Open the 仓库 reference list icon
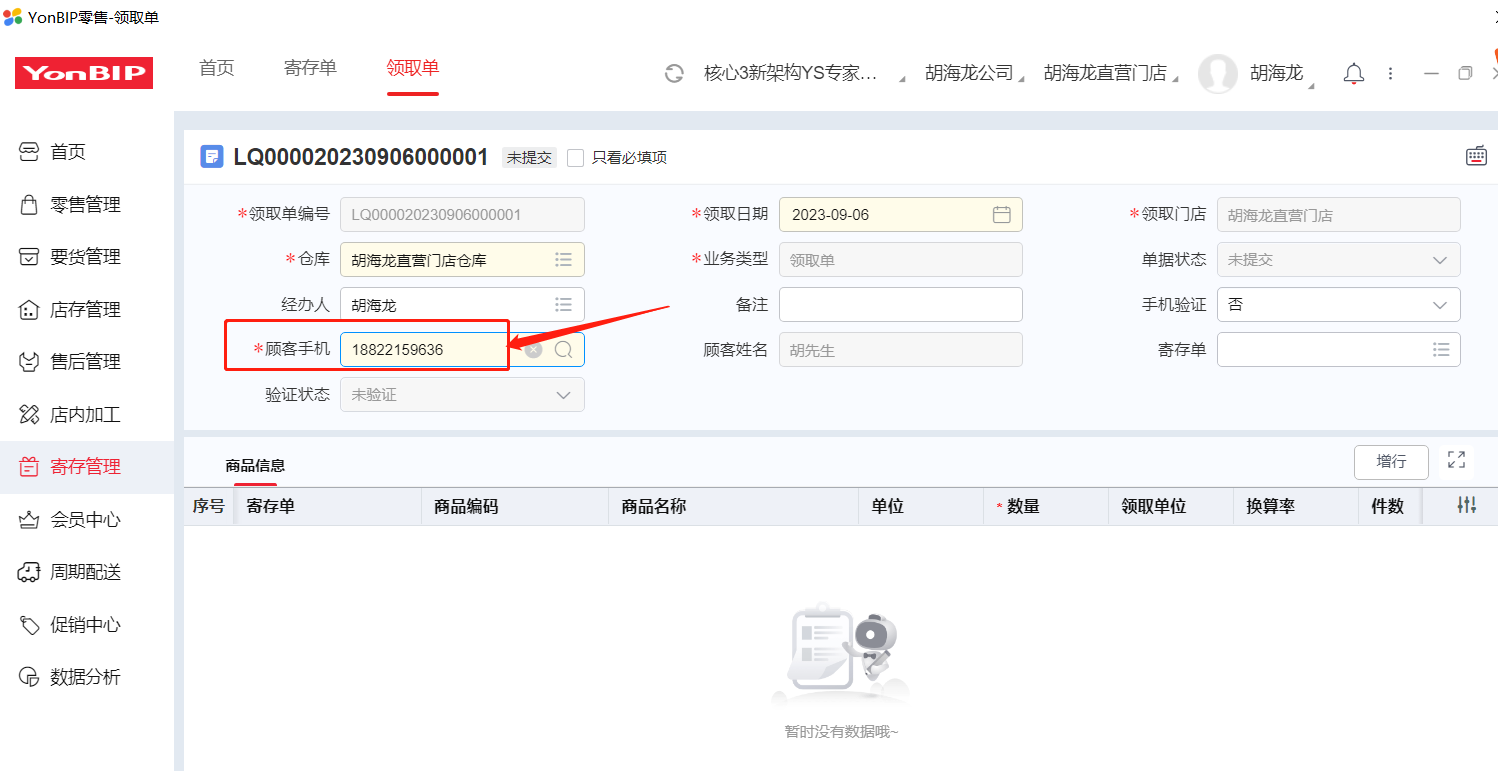The height and width of the screenshot is (771, 1498). pyautogui.click(x=564, y=260)
